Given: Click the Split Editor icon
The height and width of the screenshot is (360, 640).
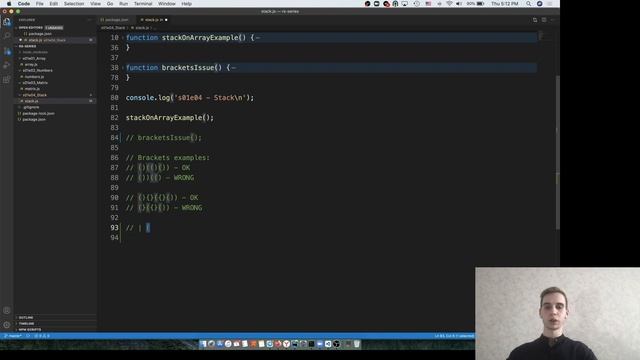Looking at the screenshot, I should 544,20.
